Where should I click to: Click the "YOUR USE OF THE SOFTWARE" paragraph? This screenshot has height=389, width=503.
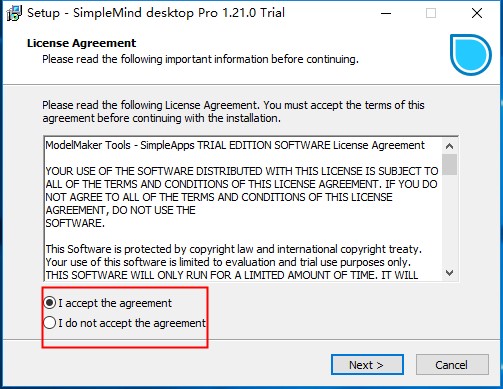click(242, 197)
